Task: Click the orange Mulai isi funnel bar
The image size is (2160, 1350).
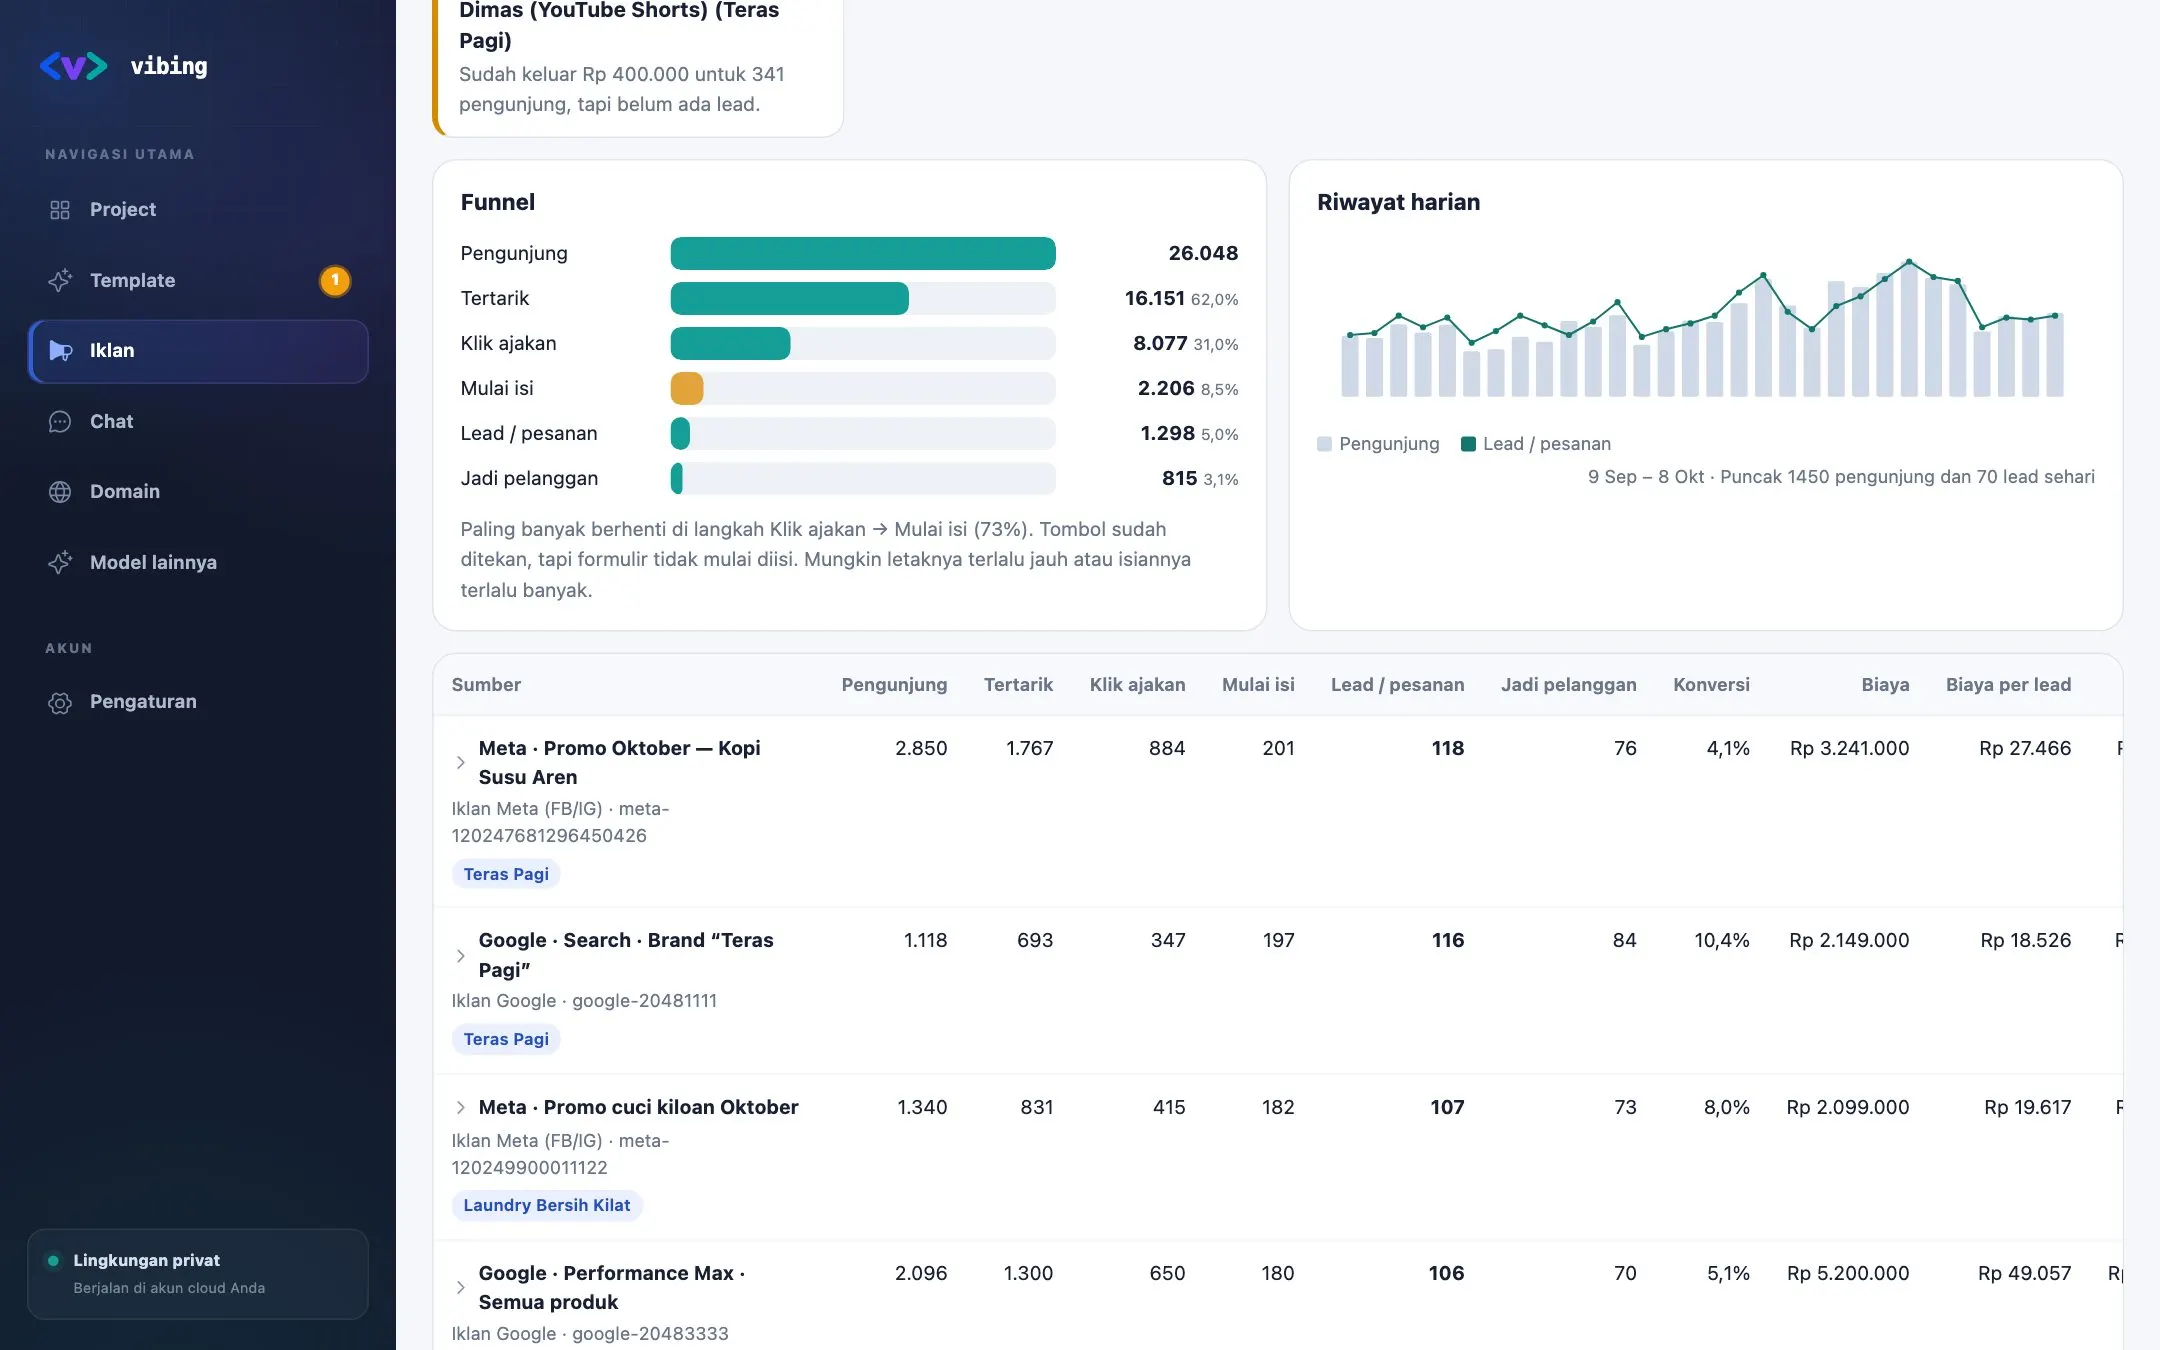Action: (x=687, y=389)
